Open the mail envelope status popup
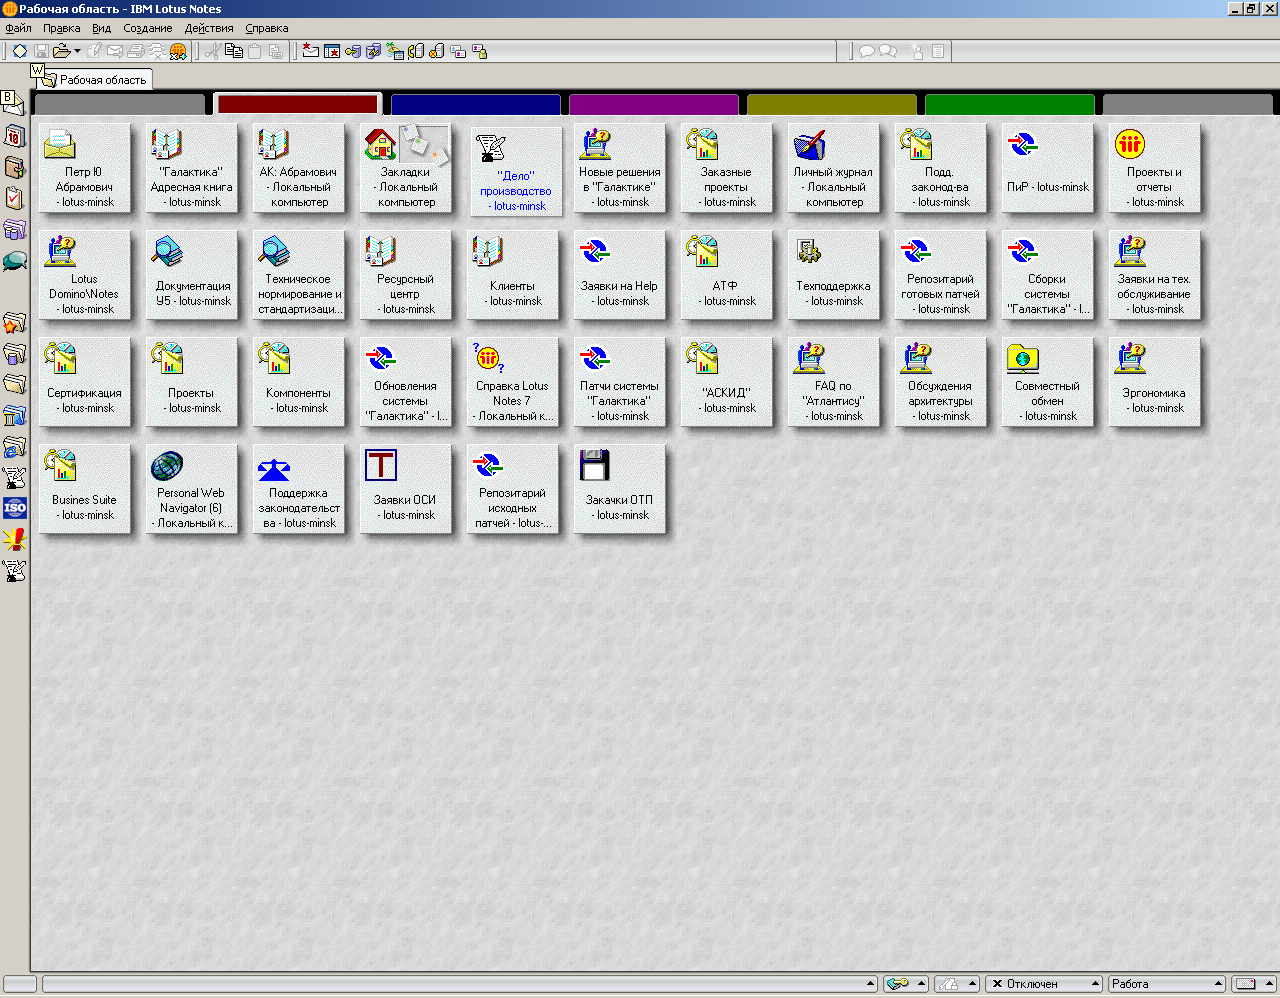The width and height of the screenshot is (1280, 998). 1254,984
